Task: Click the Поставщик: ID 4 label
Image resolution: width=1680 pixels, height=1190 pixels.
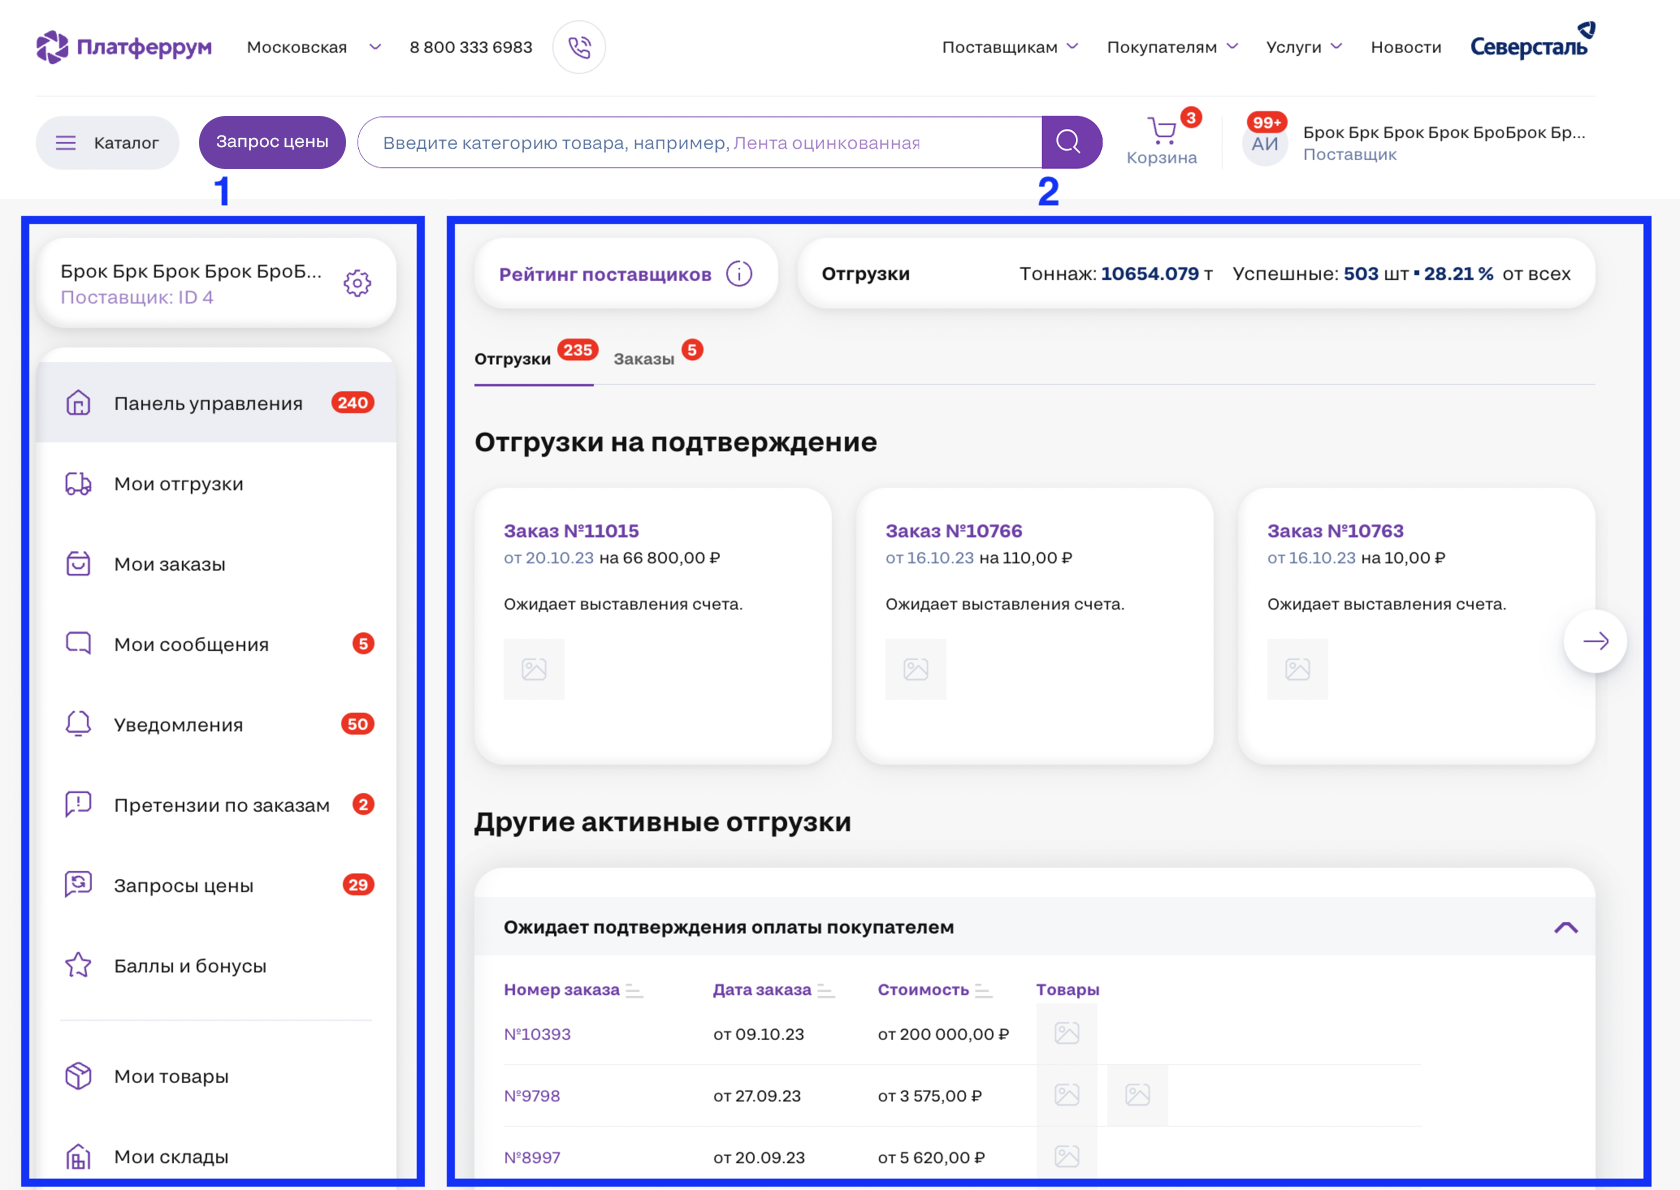Action: pyautogui.click(x=137, y=297)
